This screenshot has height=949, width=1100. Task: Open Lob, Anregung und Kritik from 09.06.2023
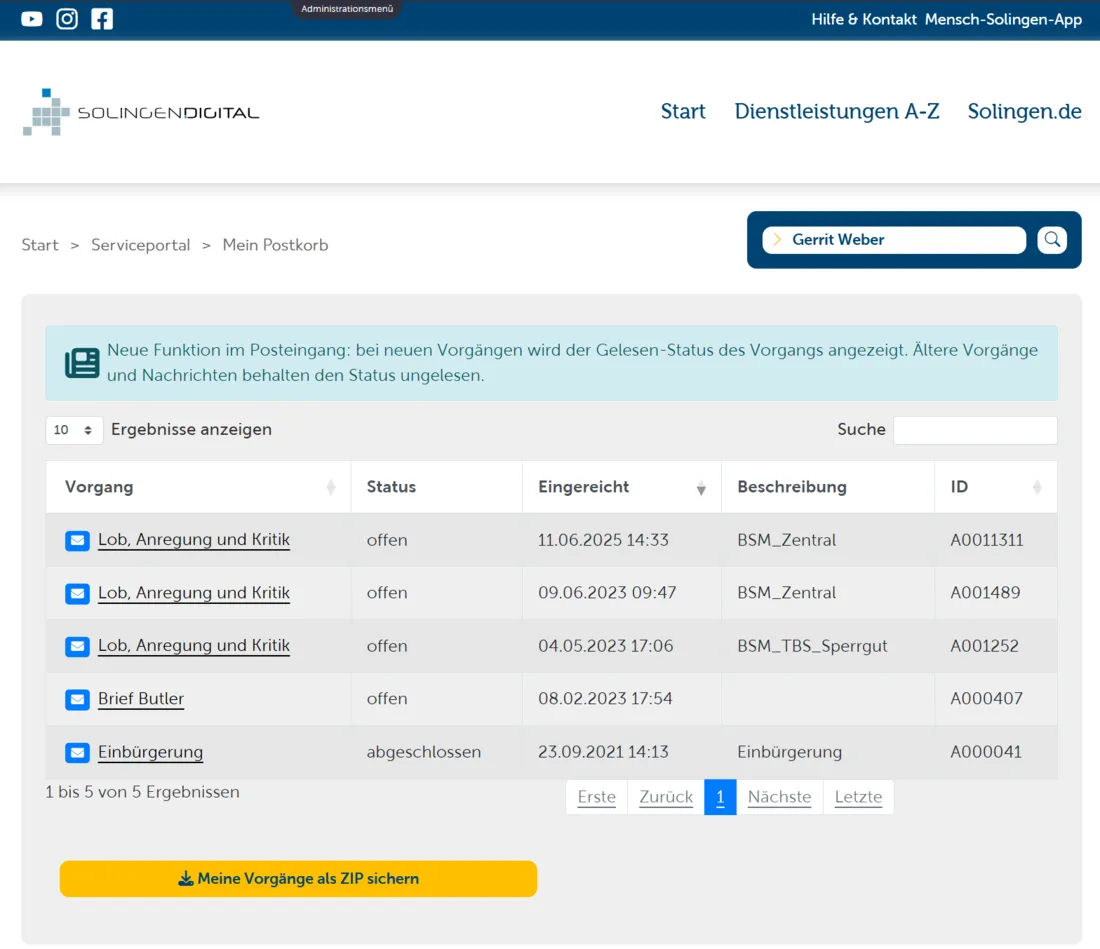pos(194,593)
